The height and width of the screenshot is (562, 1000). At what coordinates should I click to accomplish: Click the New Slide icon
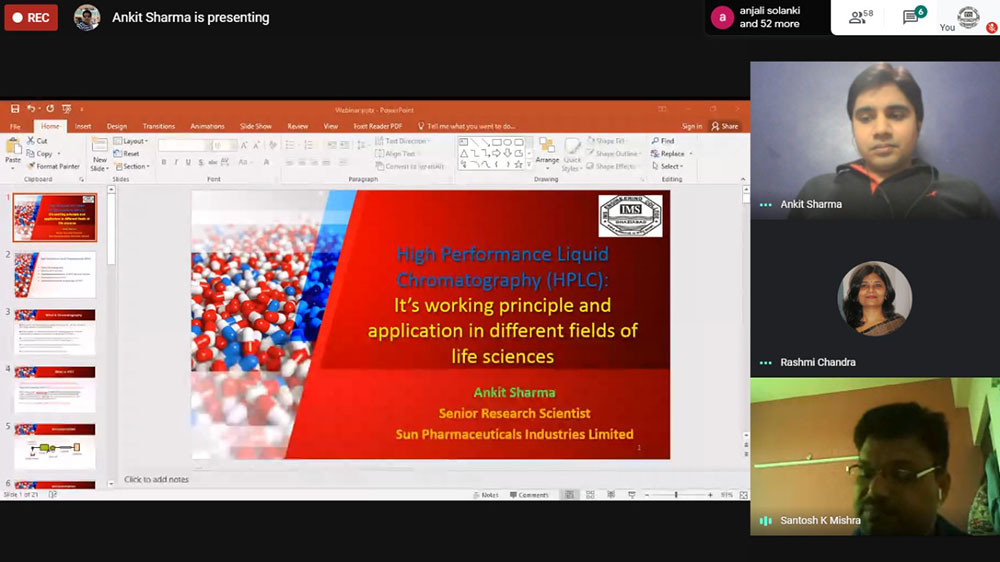(100, 152)
